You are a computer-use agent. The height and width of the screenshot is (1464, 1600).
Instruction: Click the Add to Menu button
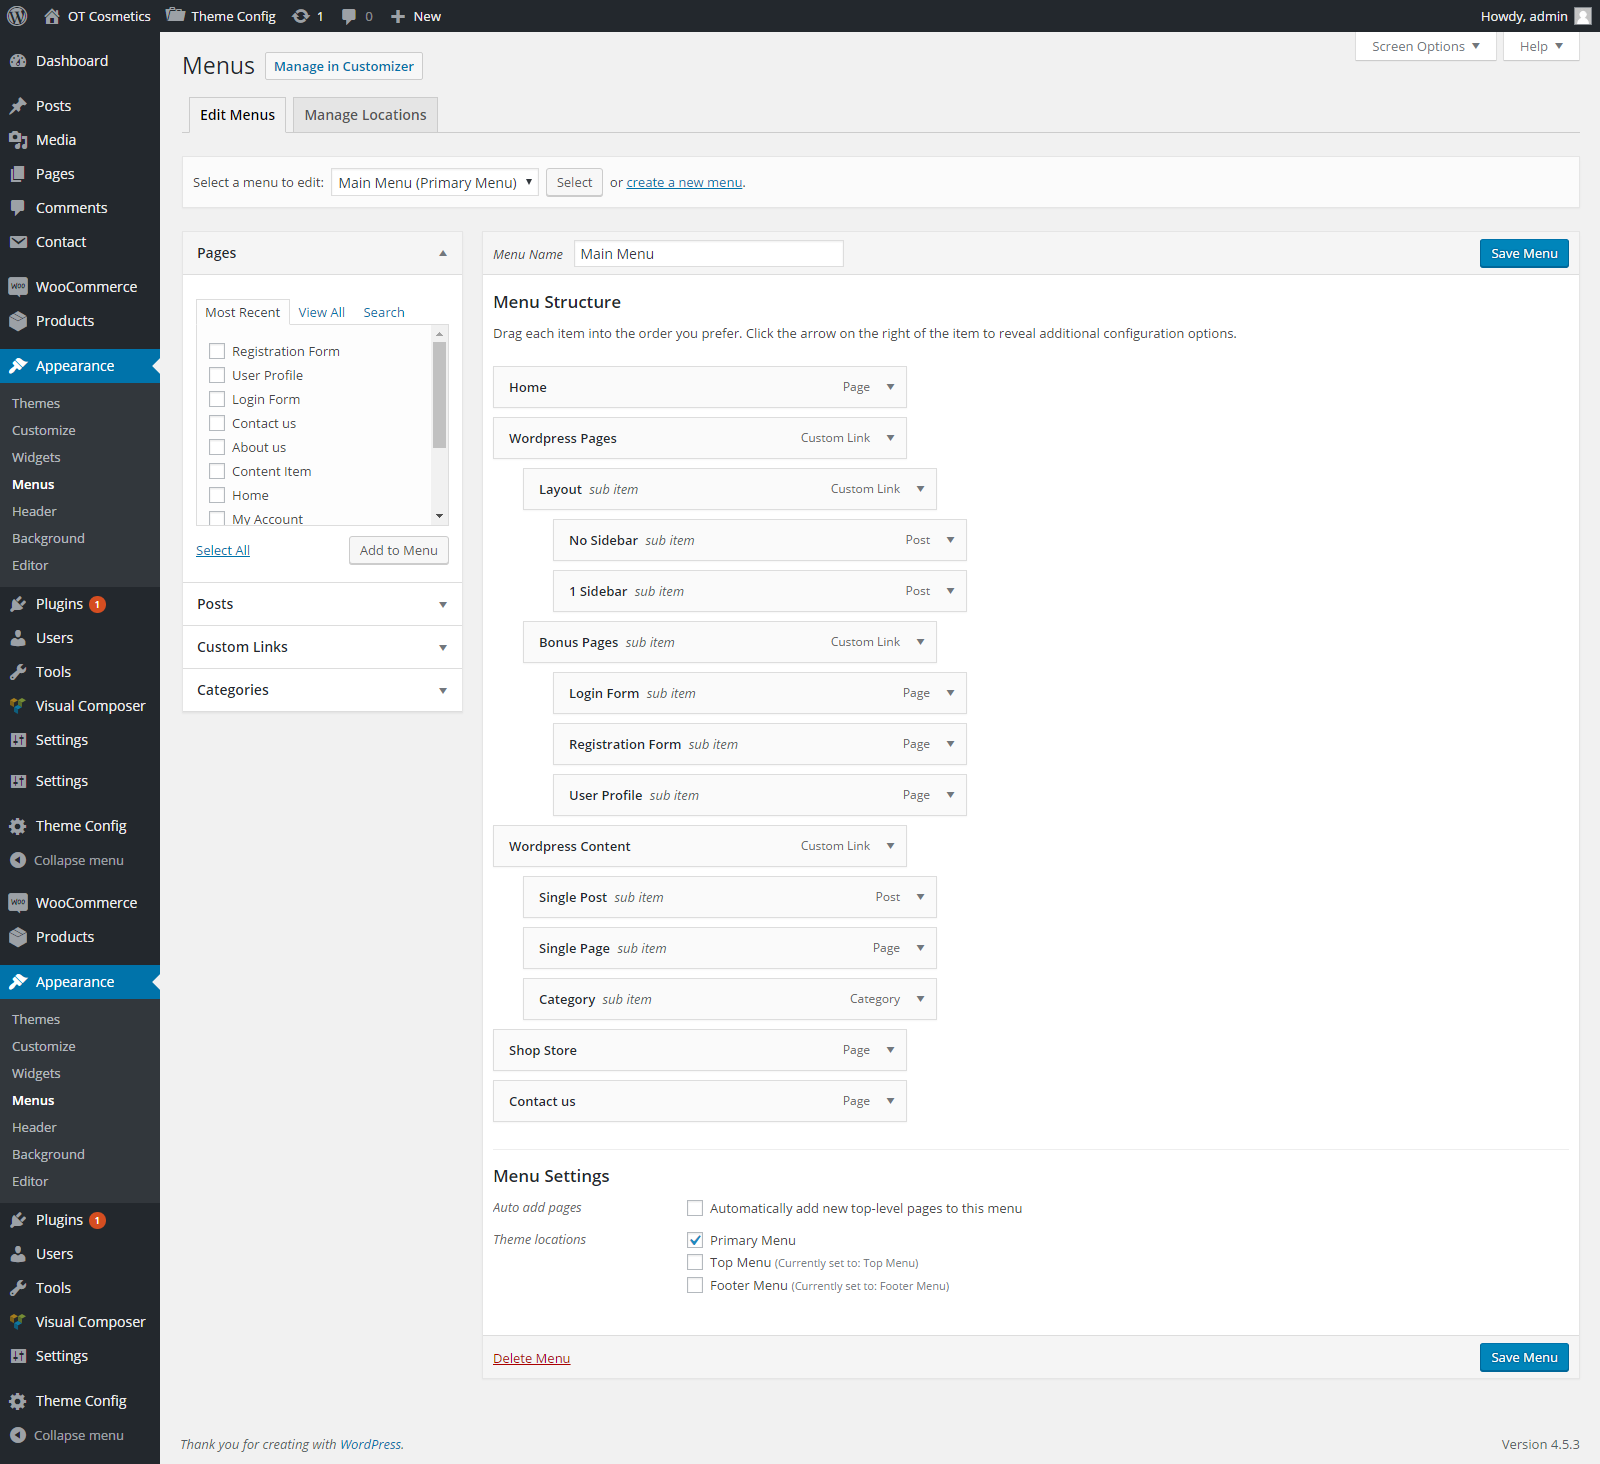point(399,550)
